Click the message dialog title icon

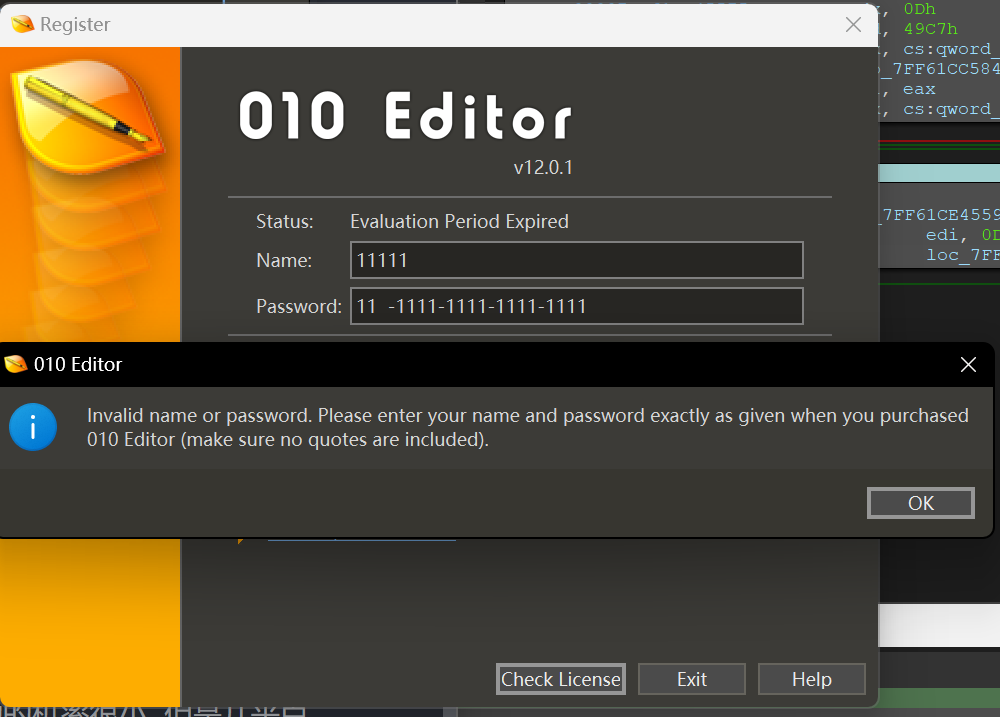click(x=16, y=364)
